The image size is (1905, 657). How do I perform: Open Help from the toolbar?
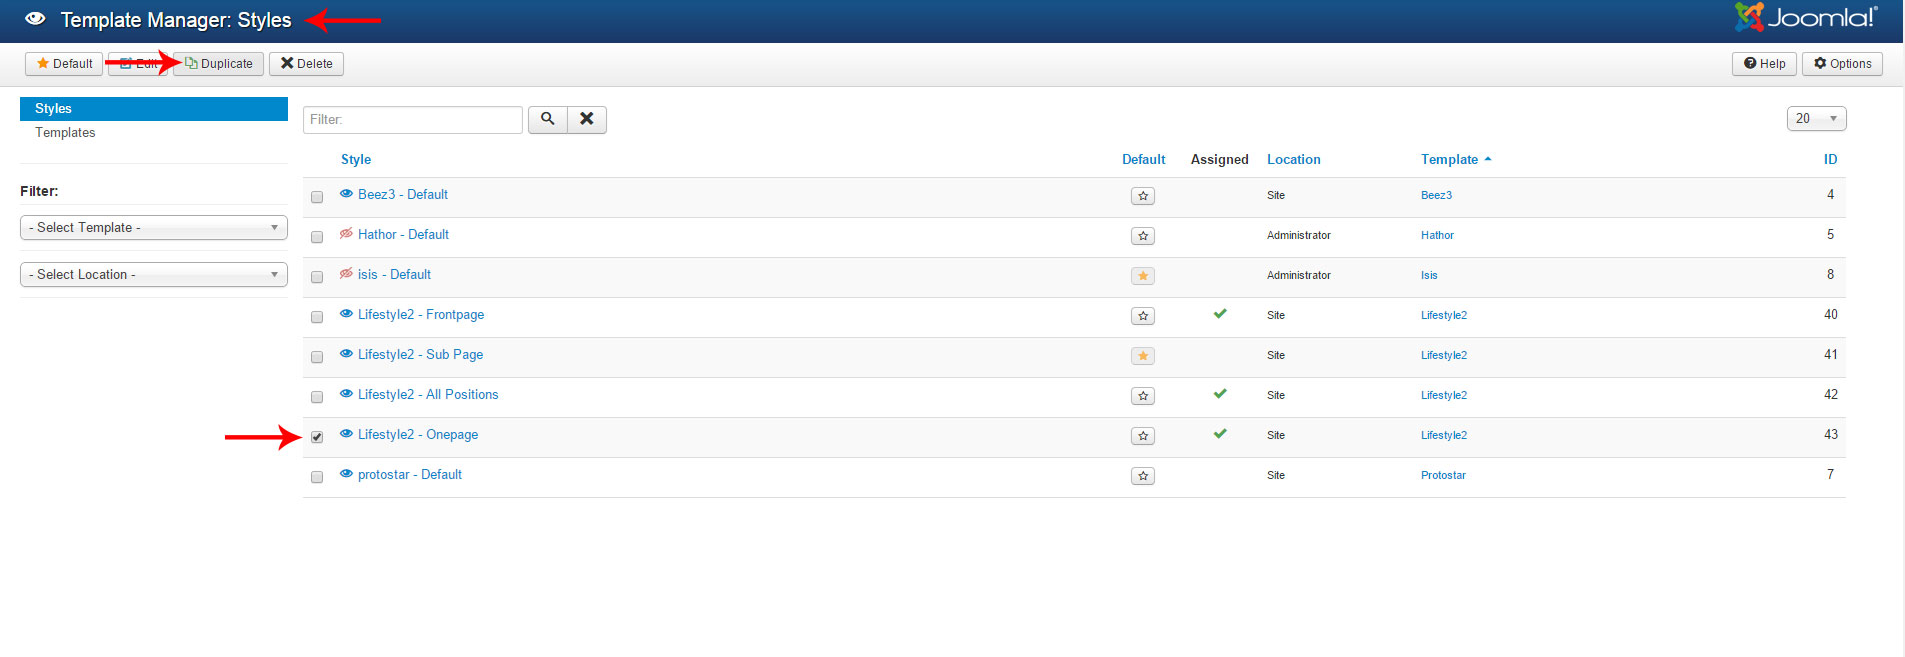(x=1764, y=64)
